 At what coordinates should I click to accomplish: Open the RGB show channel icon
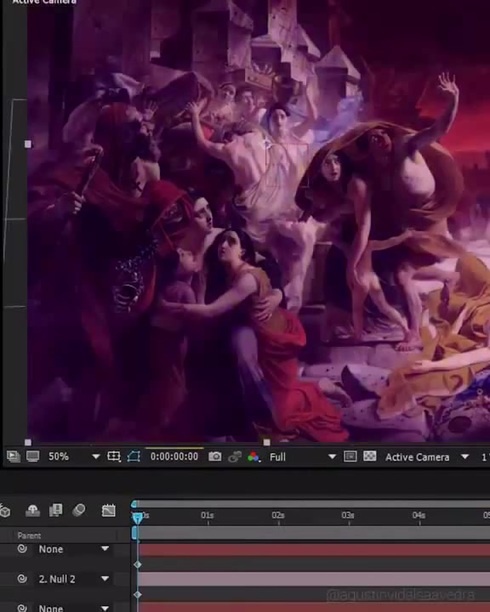[x=254, y=457]
